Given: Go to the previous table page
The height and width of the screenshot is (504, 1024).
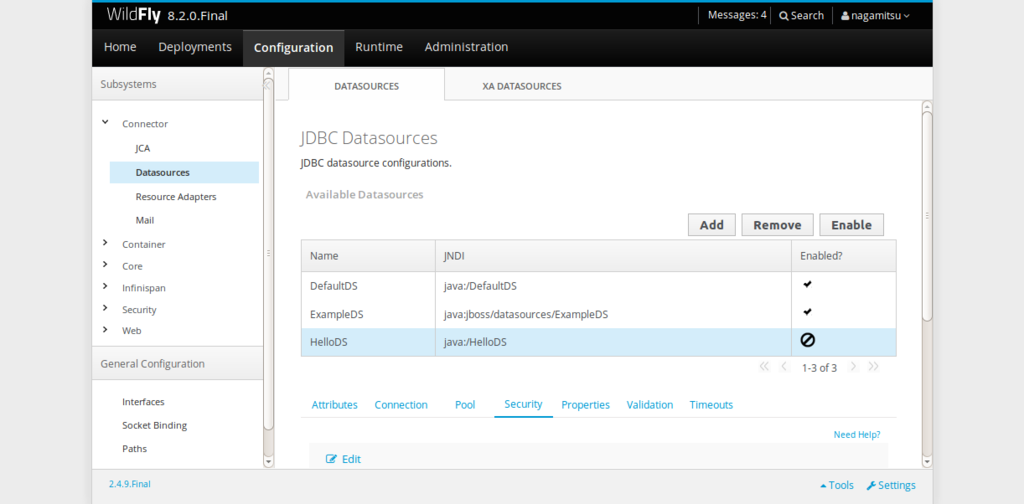Looking at the screenshot, I should 784,367.
